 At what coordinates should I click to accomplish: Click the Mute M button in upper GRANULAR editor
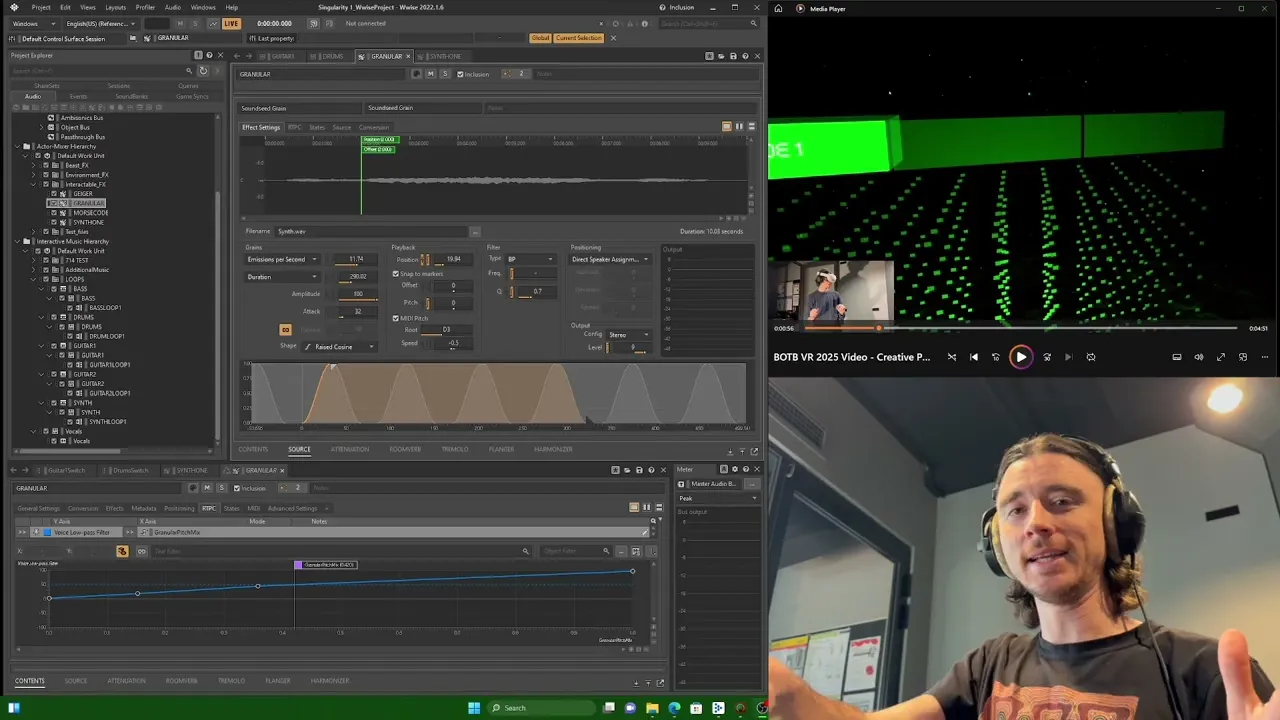431,74
